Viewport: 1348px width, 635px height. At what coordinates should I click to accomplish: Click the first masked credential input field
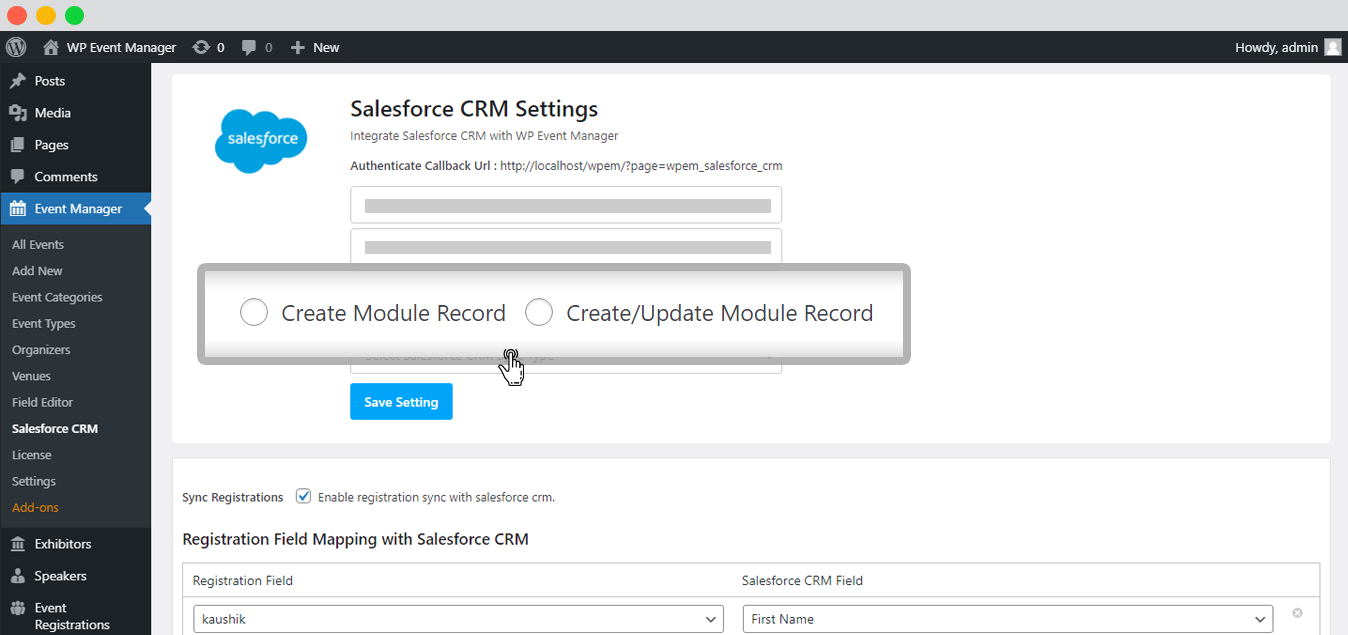click(x=566, y=205)
